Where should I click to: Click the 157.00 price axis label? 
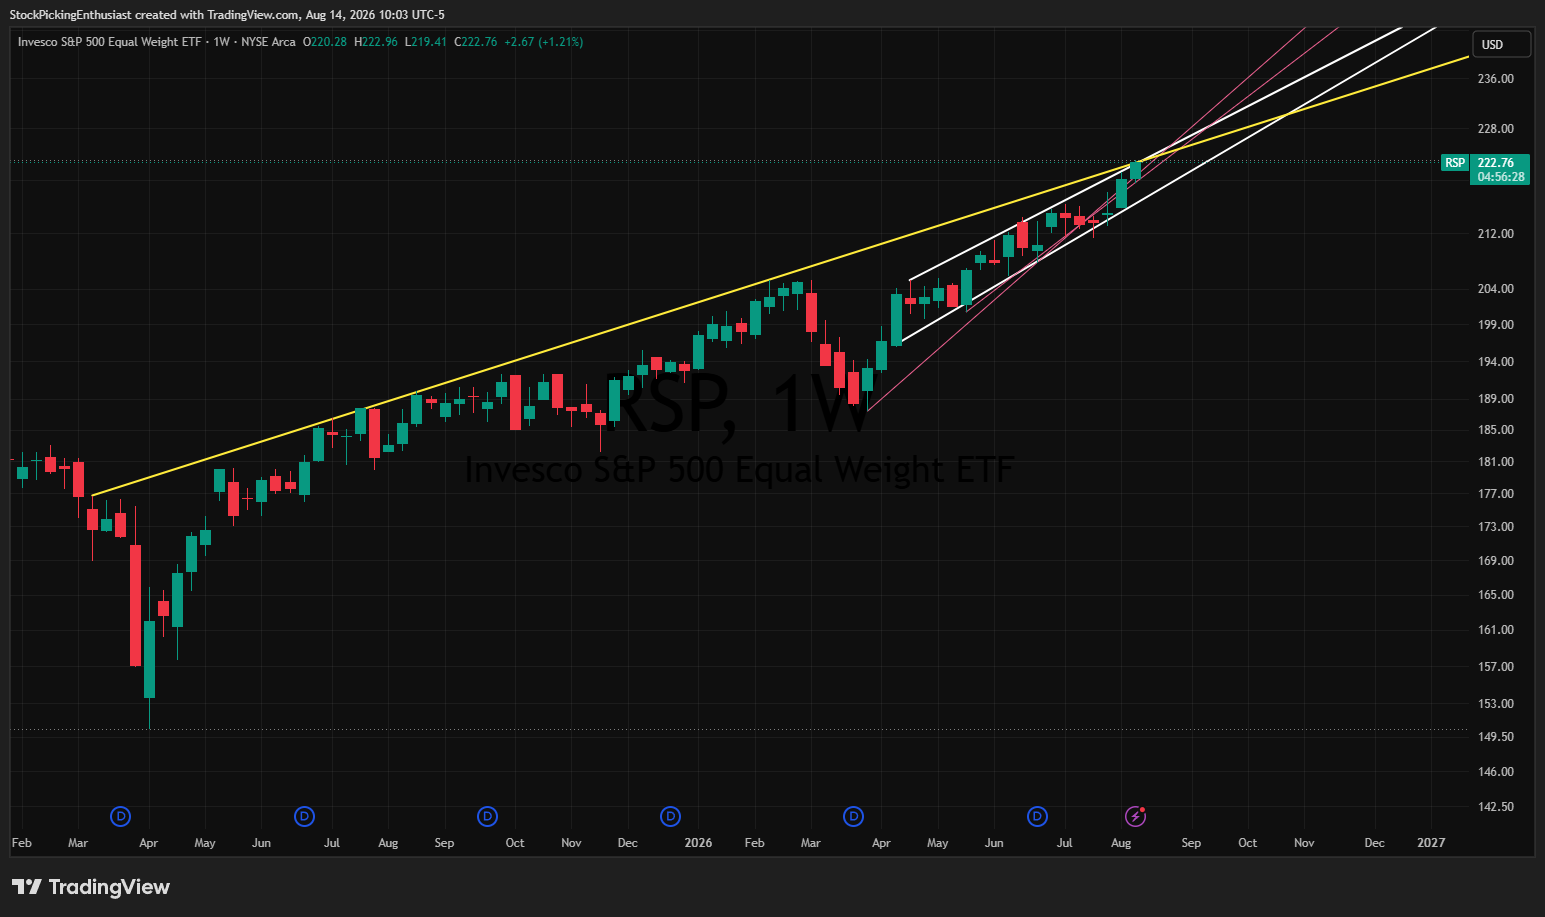[x=1495, y=667]
